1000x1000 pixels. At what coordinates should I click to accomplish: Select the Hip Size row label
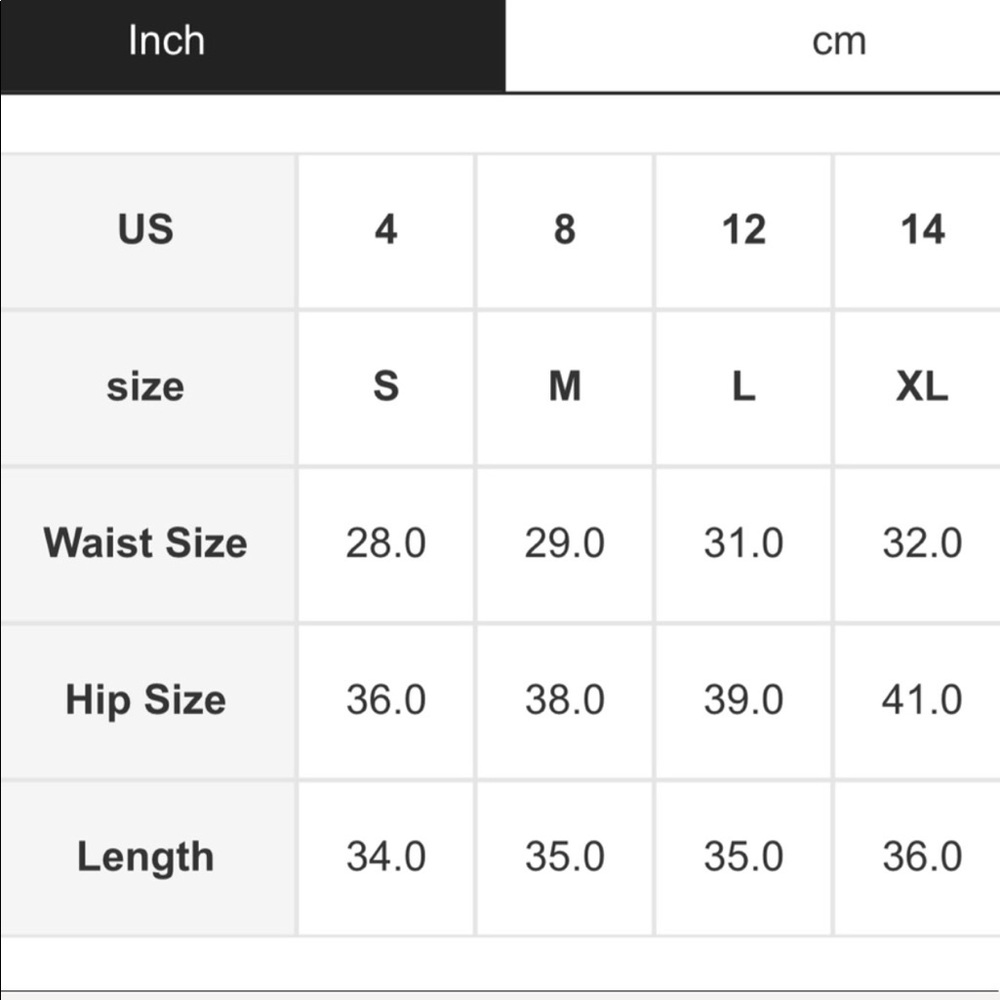coord(146,700)
